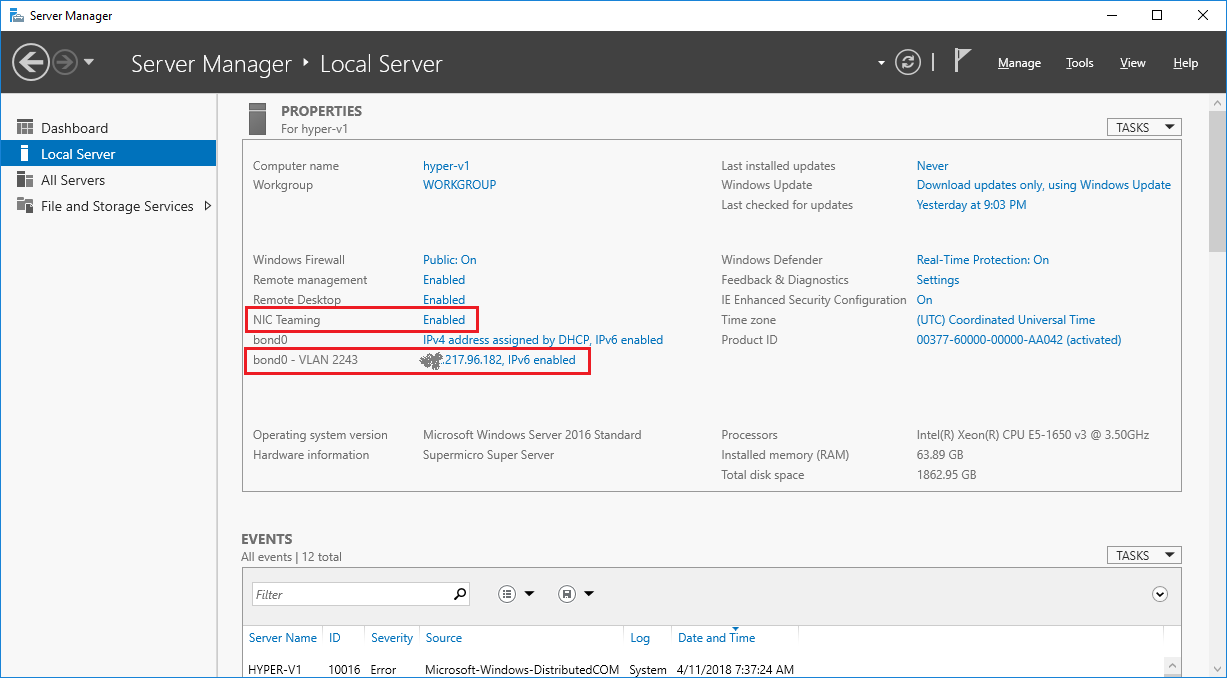Click IE Enhanced Security Configuration On link

point(925,300)
